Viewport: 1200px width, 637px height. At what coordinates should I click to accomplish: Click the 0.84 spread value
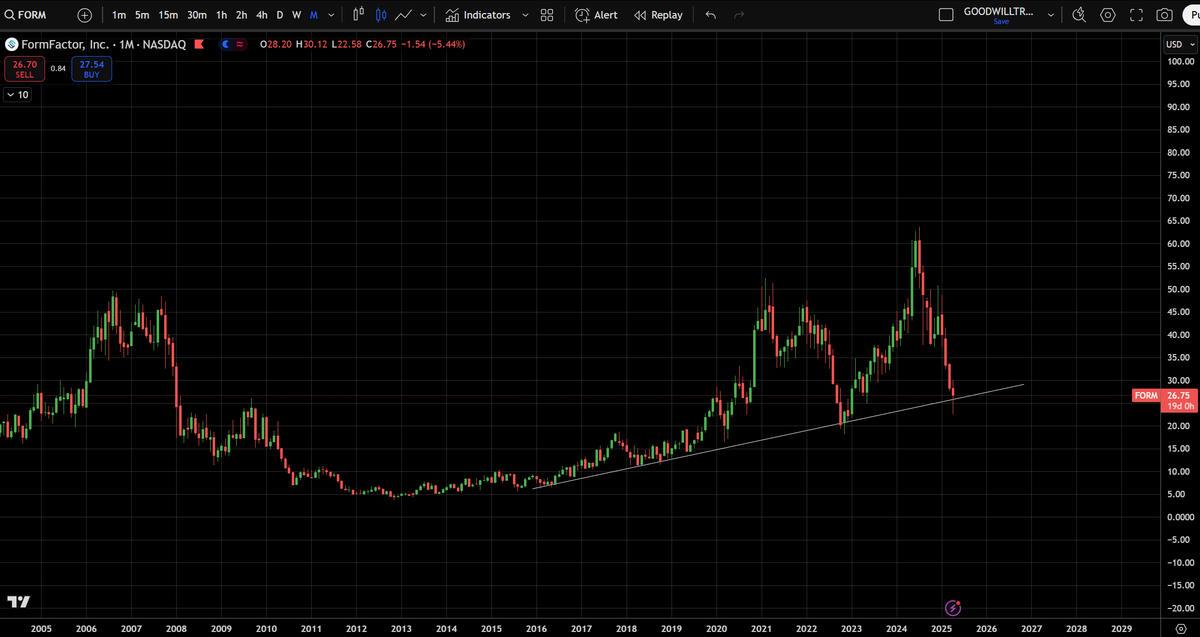coord(58,69)
